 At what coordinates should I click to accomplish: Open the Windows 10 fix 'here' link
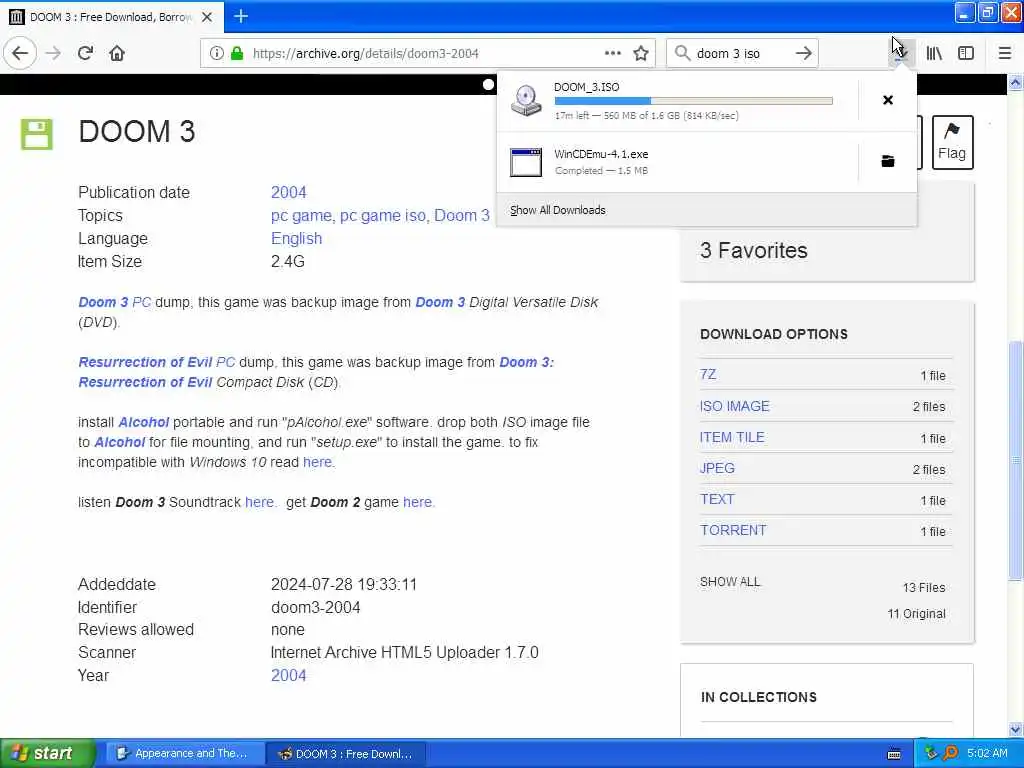pyautogui.click(x=317, y=462)
